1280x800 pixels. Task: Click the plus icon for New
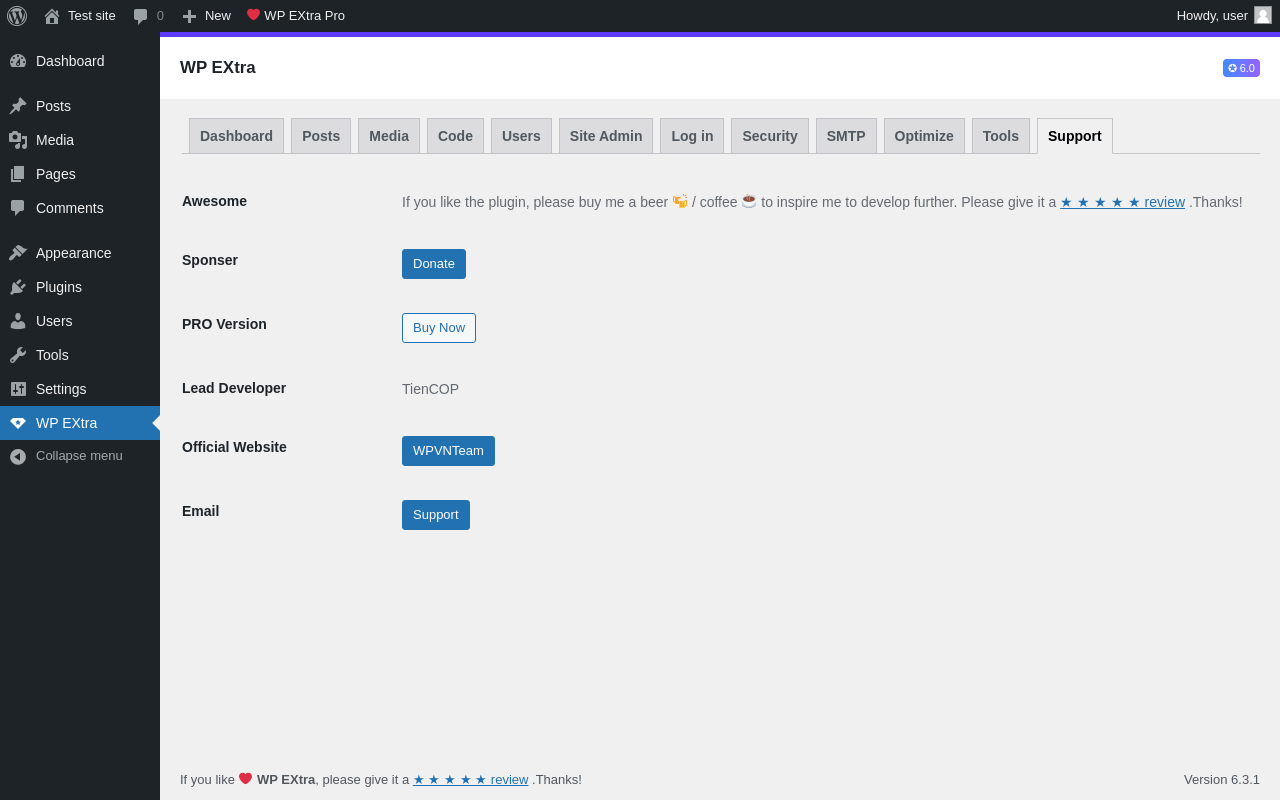point(189,16)
